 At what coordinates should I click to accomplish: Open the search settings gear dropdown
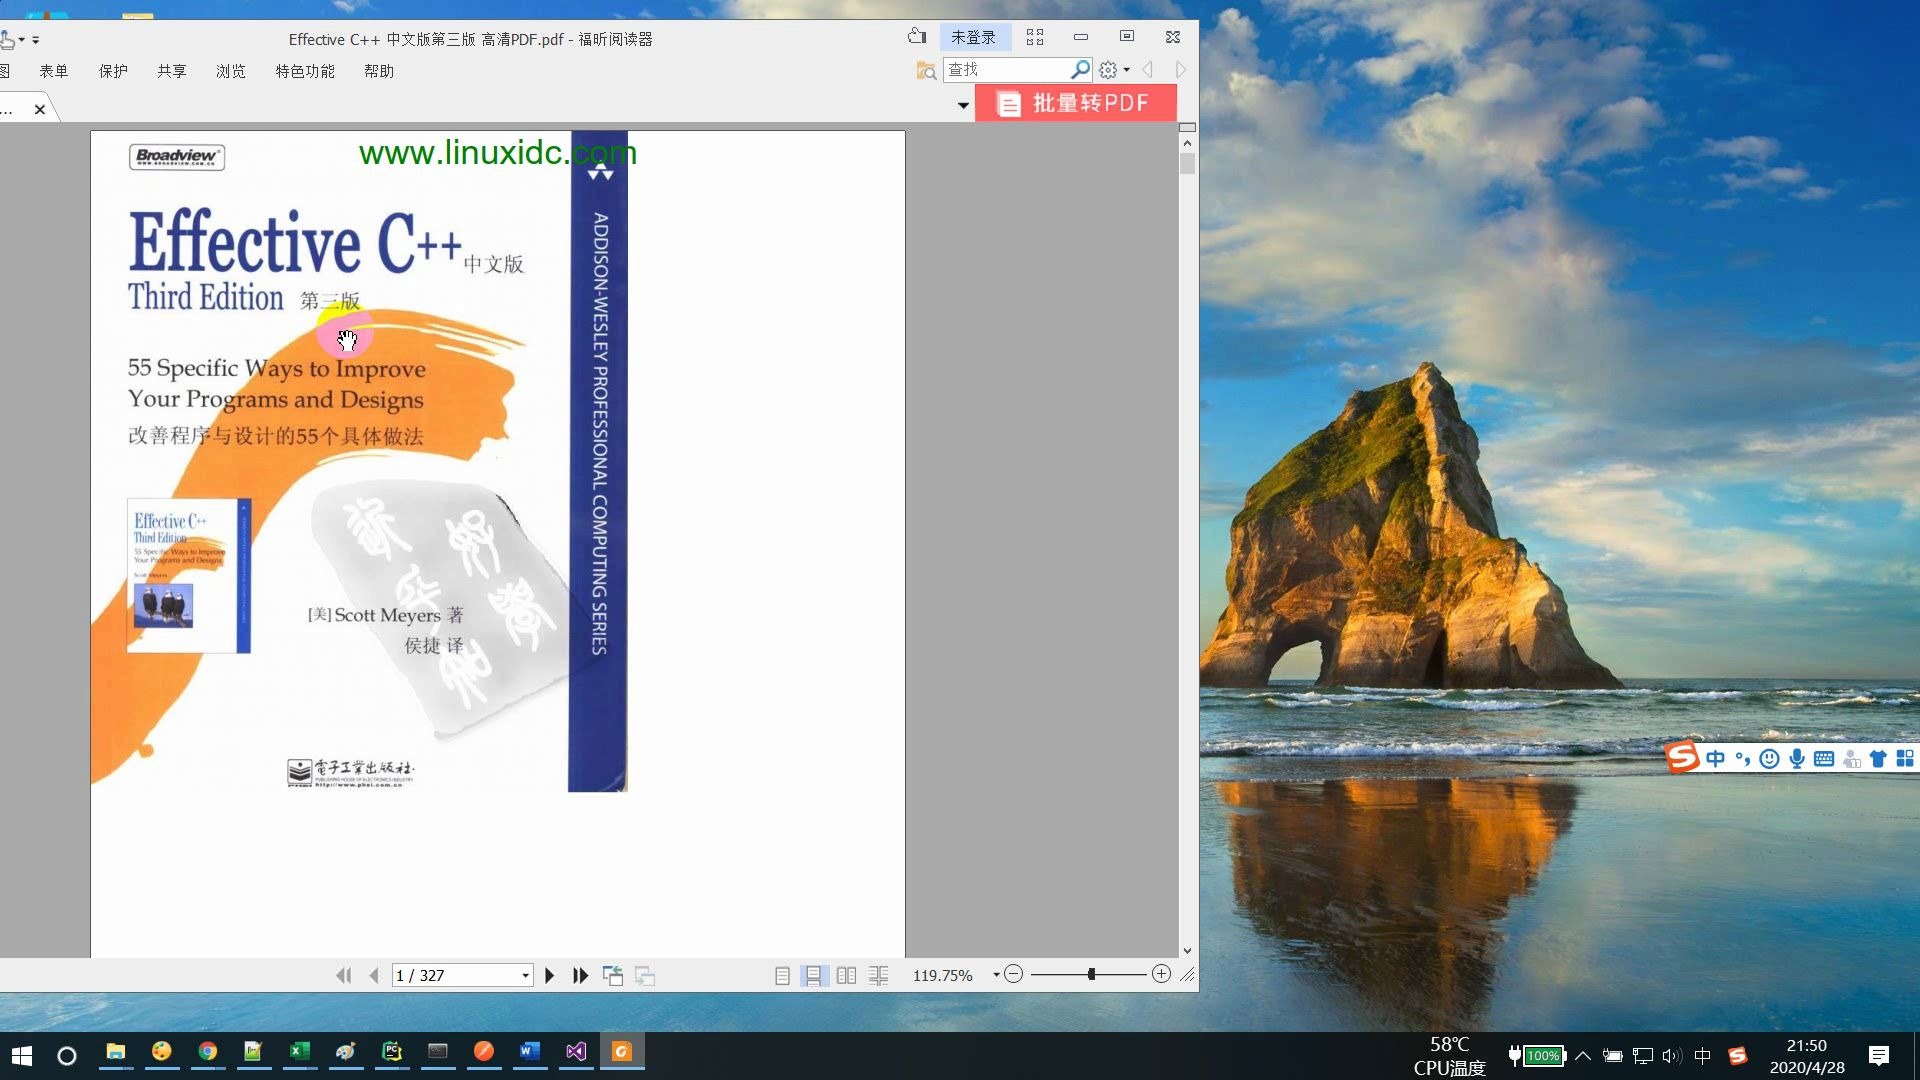(x=1114, y=70)
